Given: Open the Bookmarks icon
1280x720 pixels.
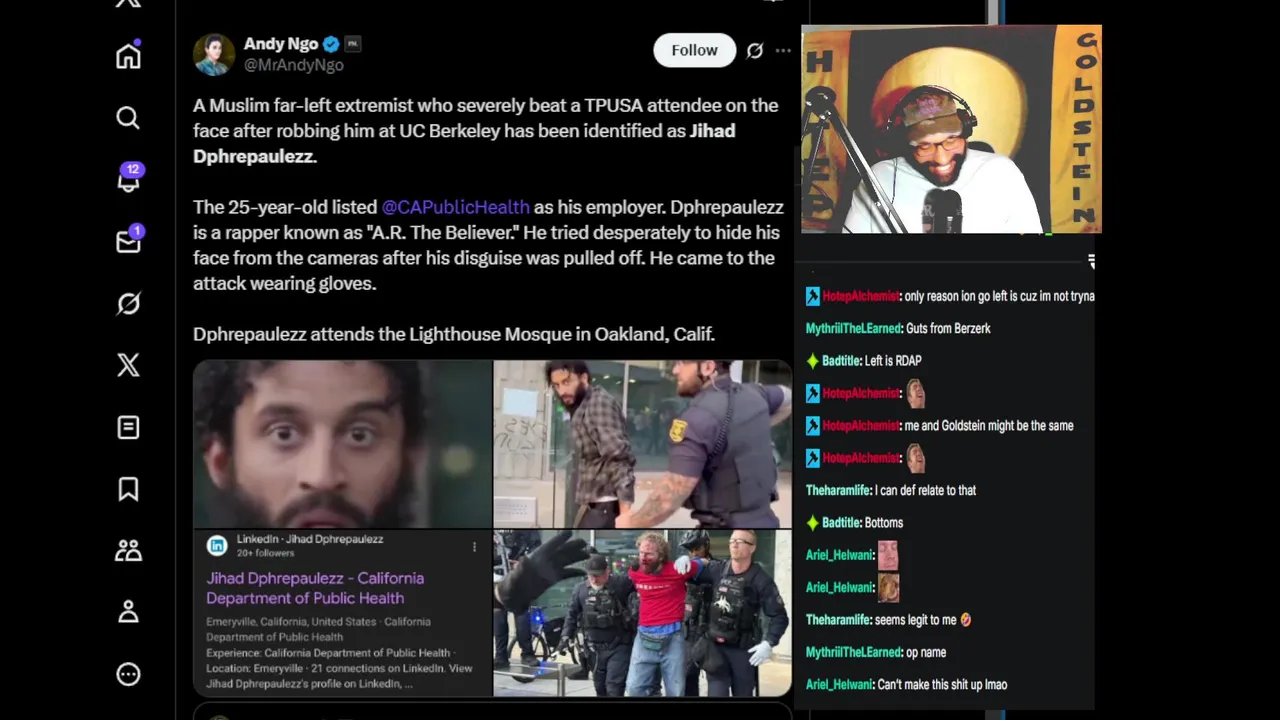Looking at the screenshot, I should (128, 489).
